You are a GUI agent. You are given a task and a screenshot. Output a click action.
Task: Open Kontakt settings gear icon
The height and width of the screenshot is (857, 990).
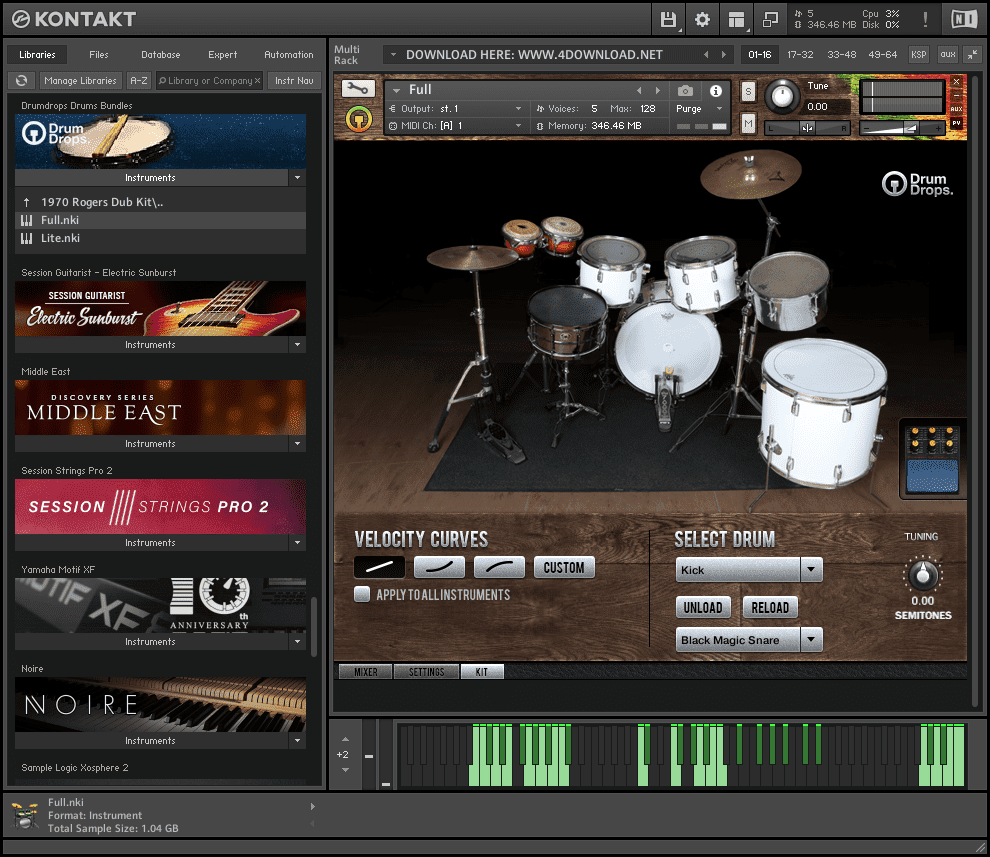(702, 19)
